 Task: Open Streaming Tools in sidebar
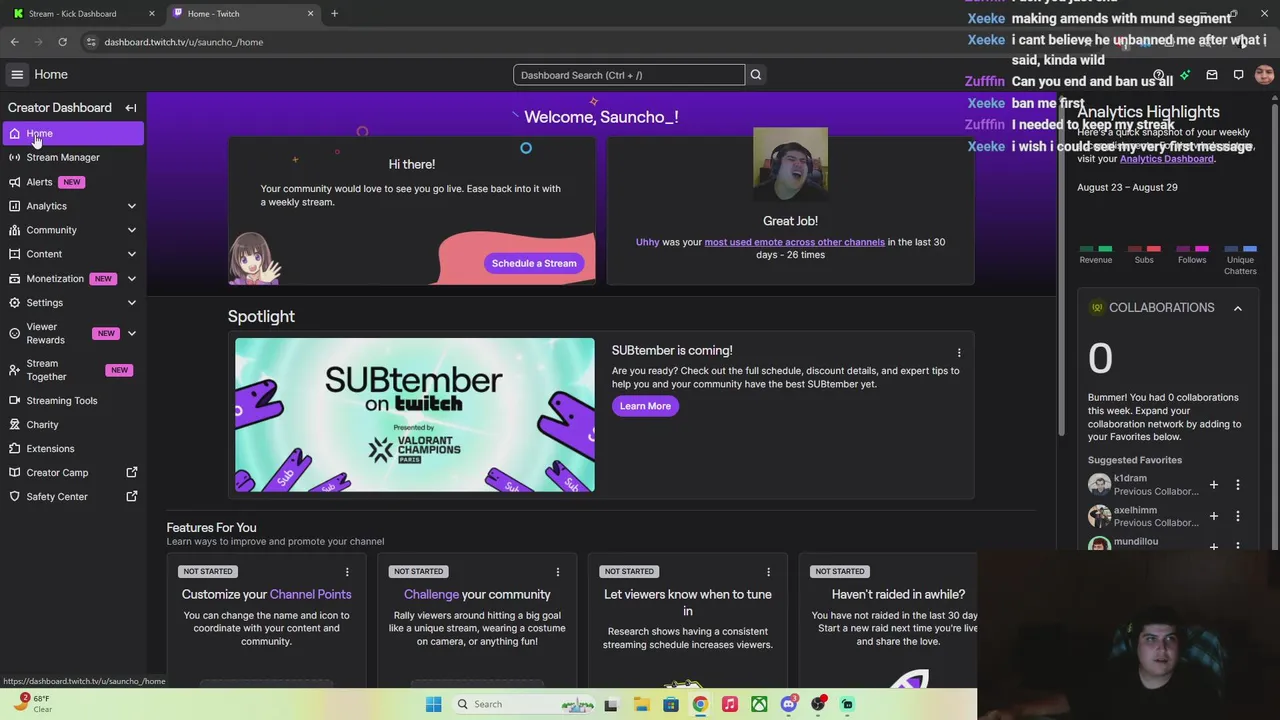tap(72, 400)
